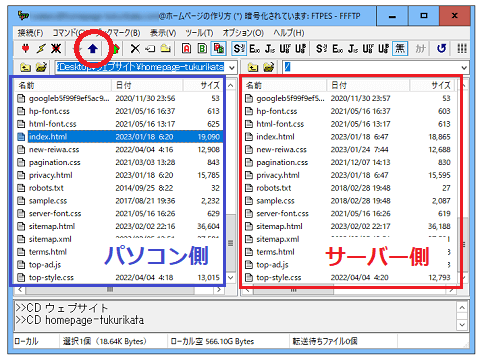Toggle the 無 no-conversion kanji code button
Image resolution: width=480 pixels, height=360 pixels.
400,49
